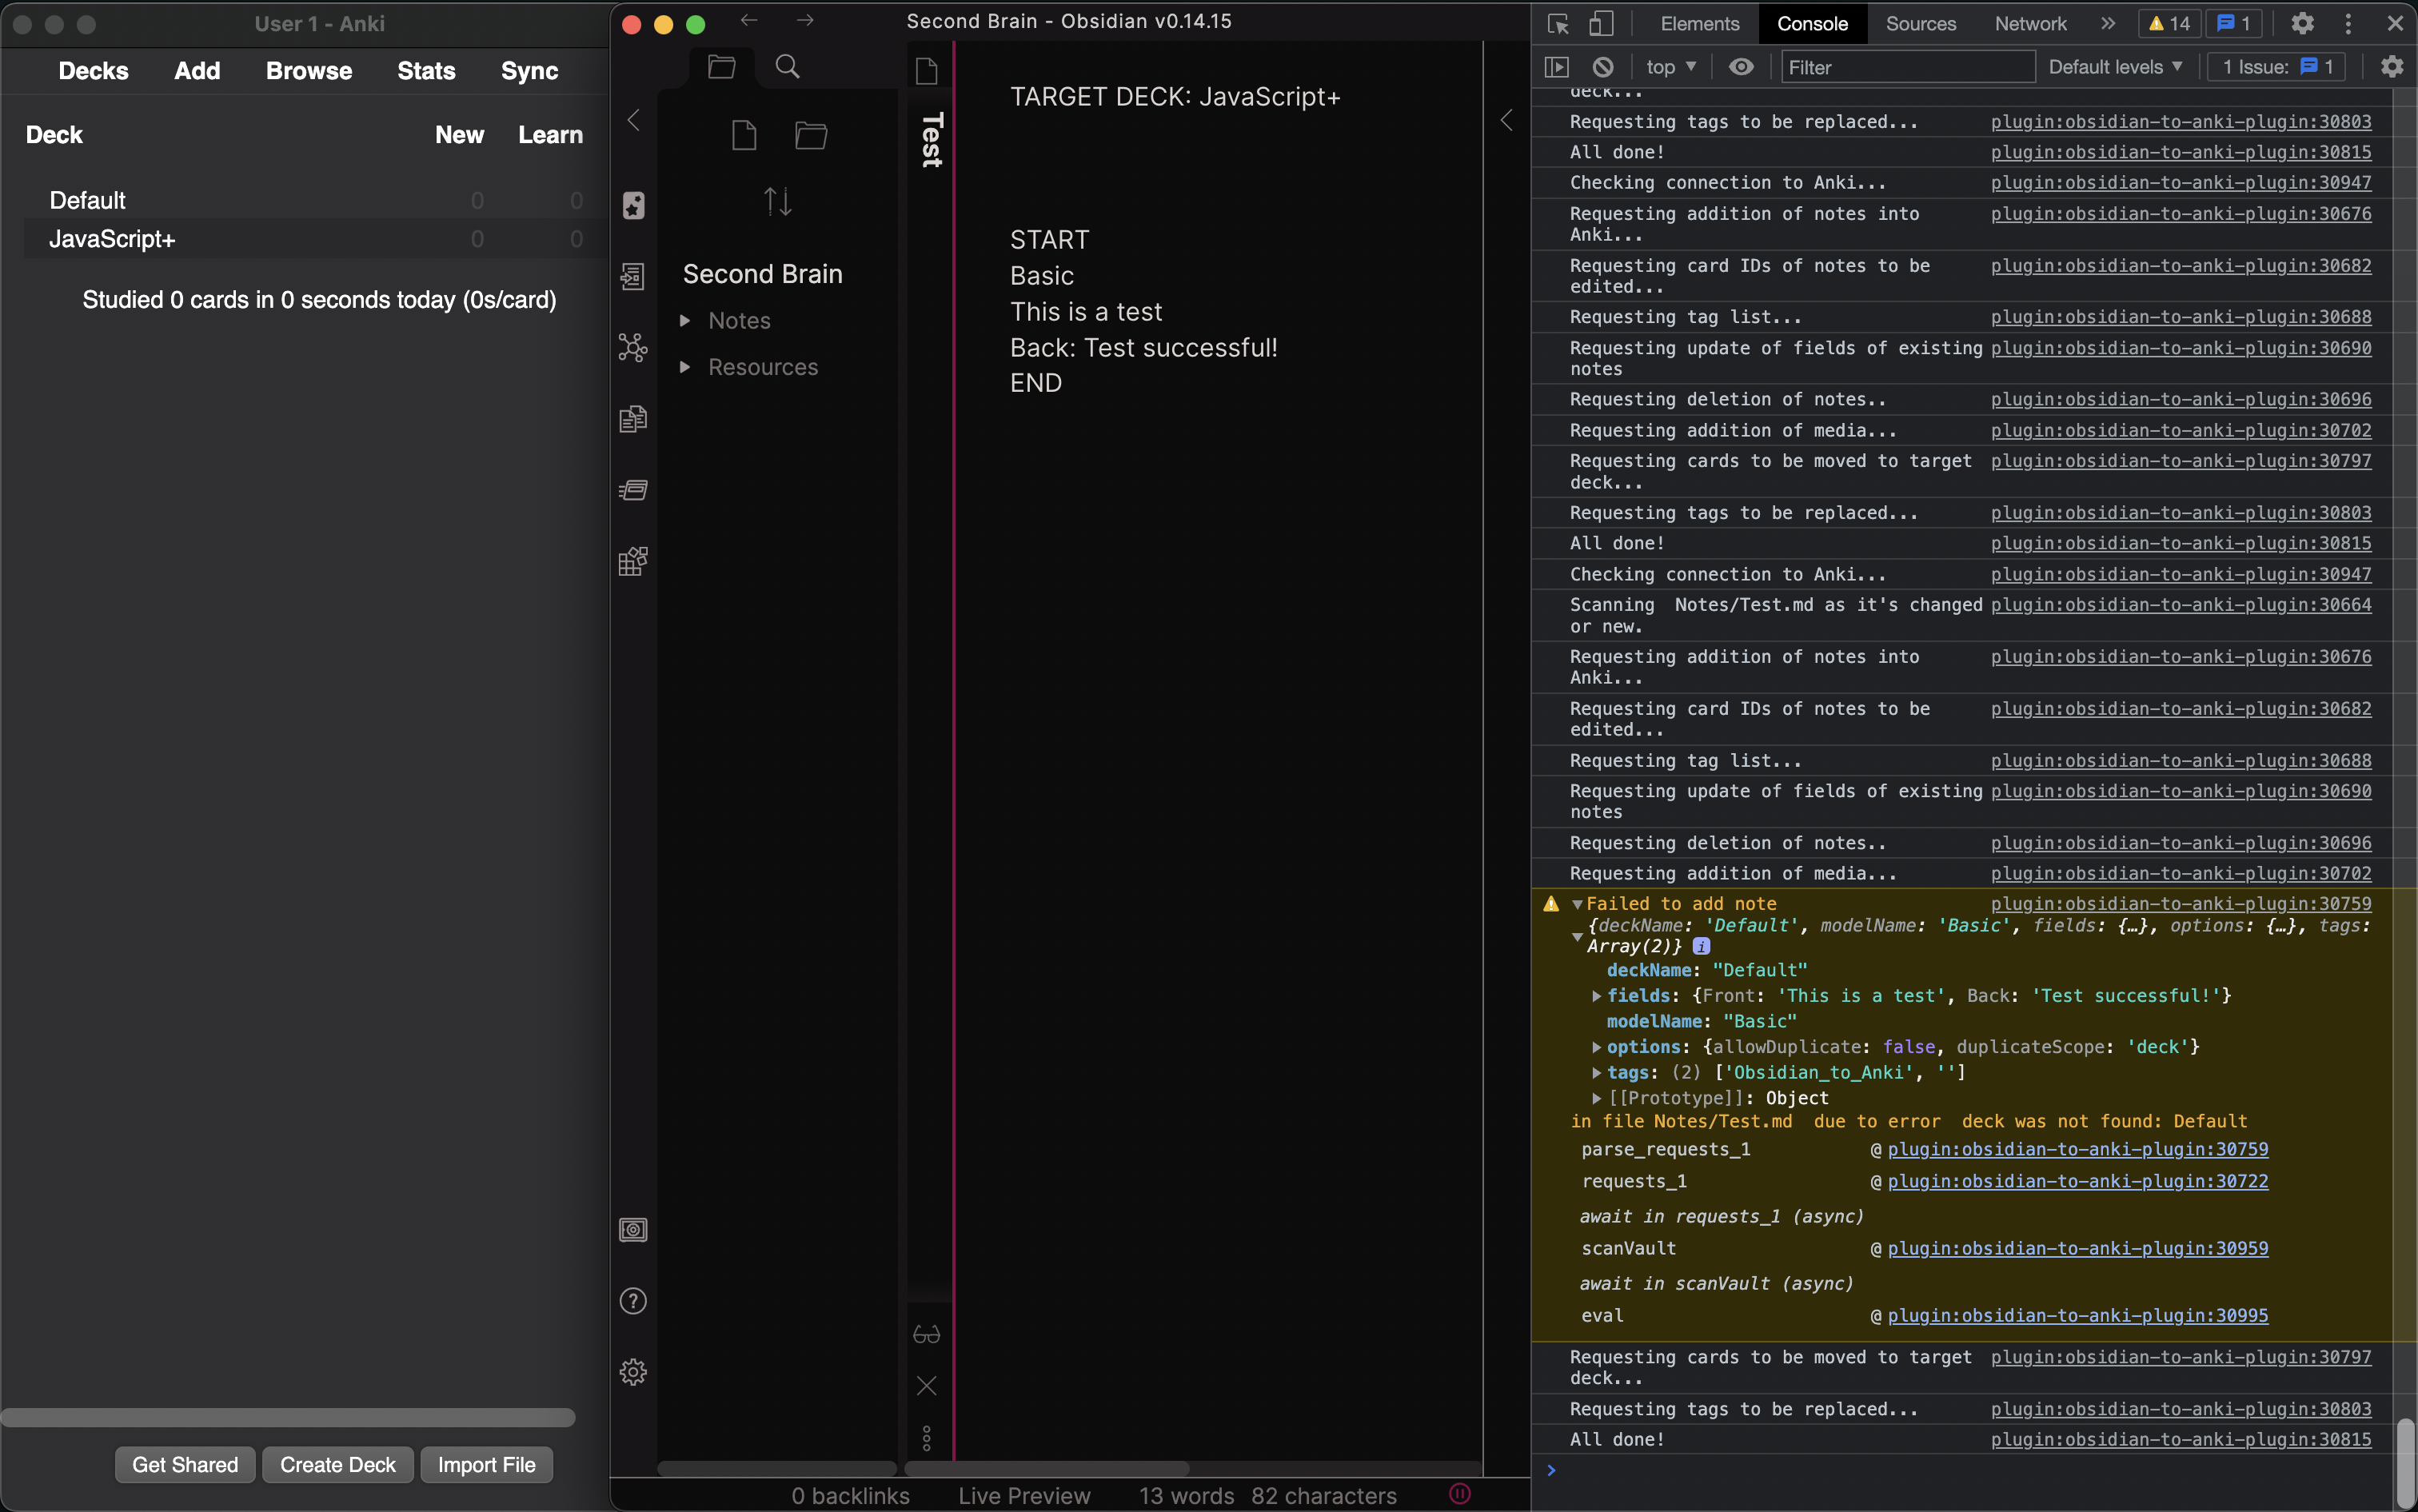
Task: Toggle the device toolbar in DevTools
Action: pyautogui.click(x=1601, y=24)
